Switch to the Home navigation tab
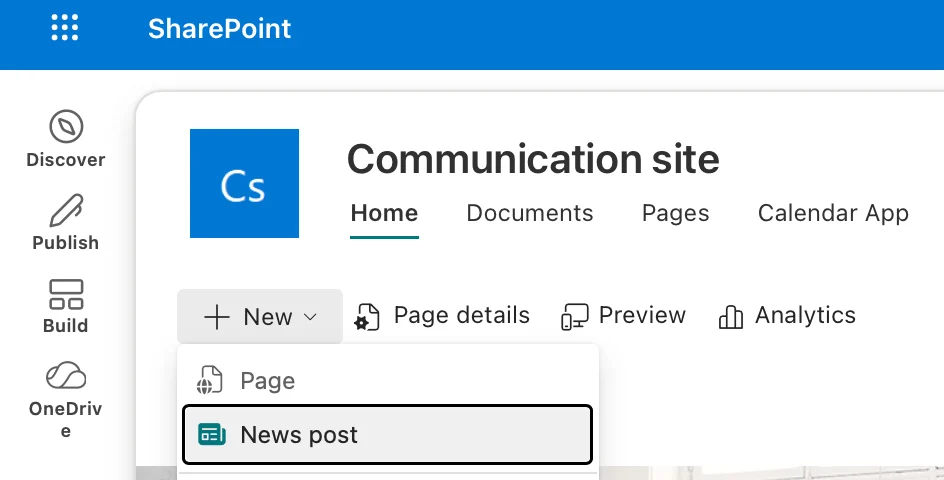Screen dimensions: 944x480 (x=384, y=213)
